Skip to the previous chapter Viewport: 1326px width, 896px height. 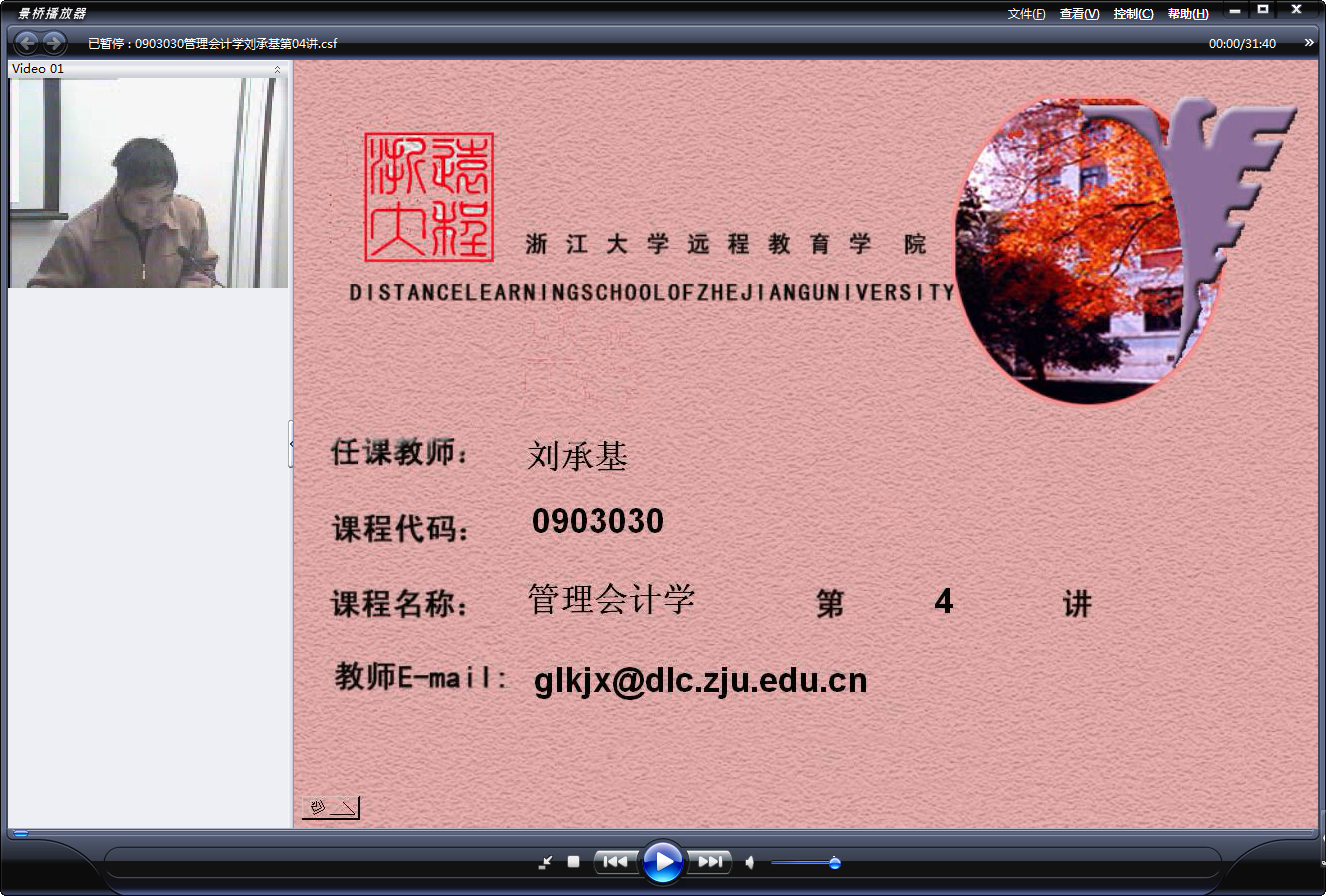click(616, 862)
